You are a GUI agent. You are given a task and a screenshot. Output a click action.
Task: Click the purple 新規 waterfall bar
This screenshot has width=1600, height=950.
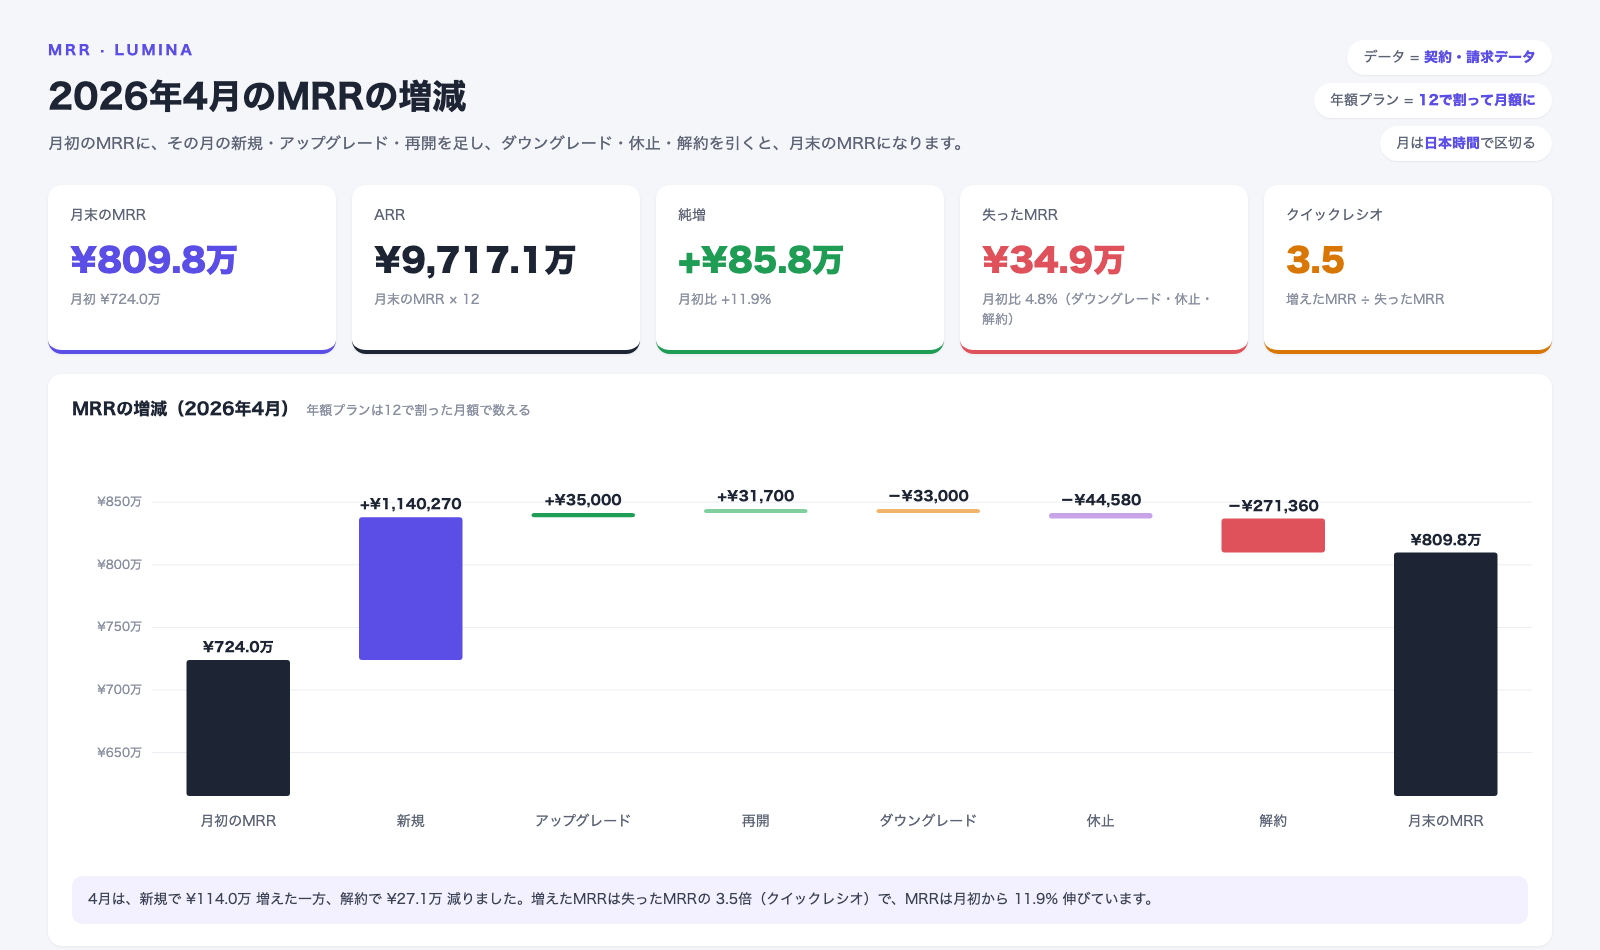pyautogui.click(x=411, y=588)
